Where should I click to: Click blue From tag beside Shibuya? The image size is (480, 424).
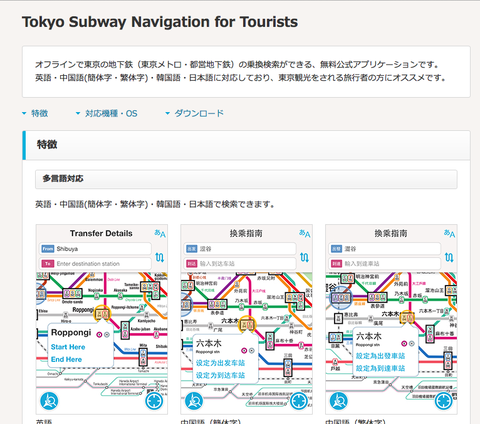pos(48,249)
